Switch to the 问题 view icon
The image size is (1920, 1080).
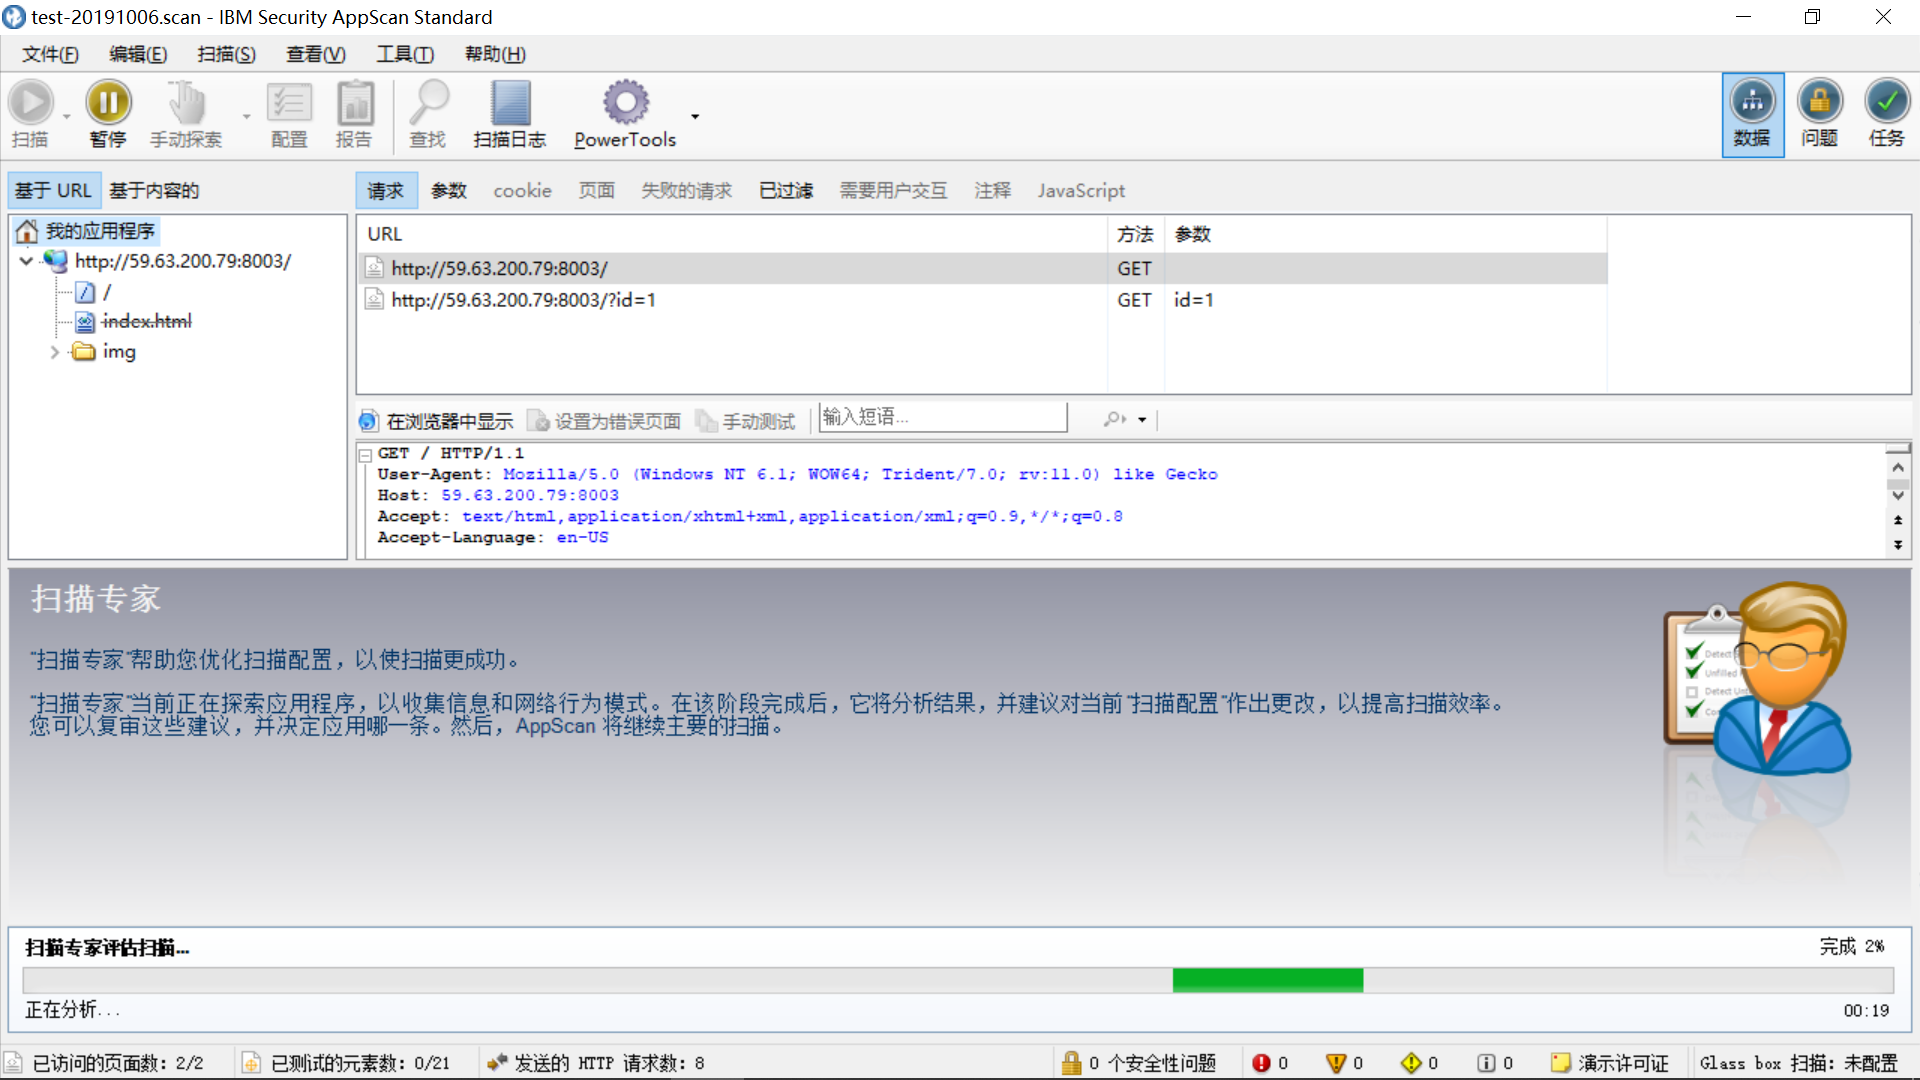click(1819, 114)
